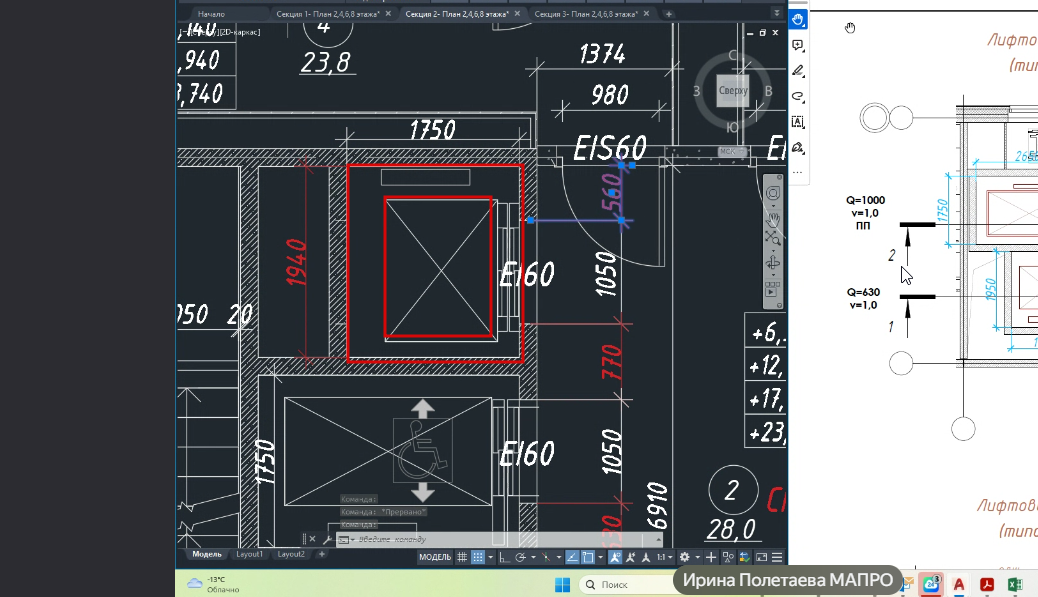
Task: Close the Секция 1 drawing tab
Action: [388, 13]
